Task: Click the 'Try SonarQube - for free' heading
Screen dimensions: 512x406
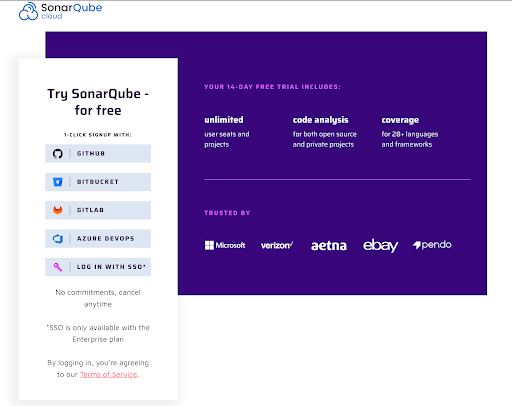Action: click(98, 102)
